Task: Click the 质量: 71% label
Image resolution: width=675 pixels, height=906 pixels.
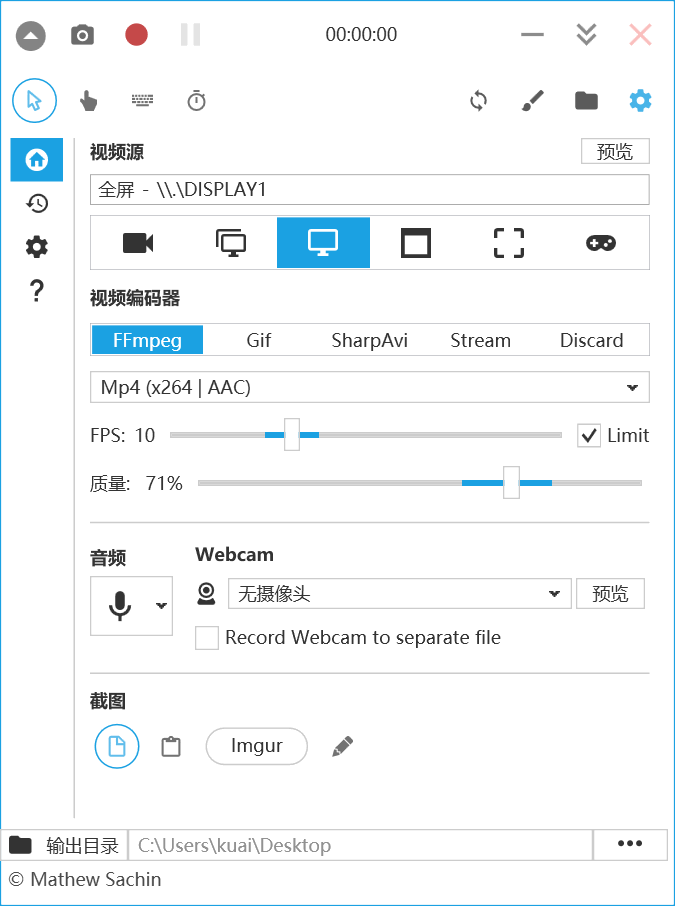Action: [136, 483]
